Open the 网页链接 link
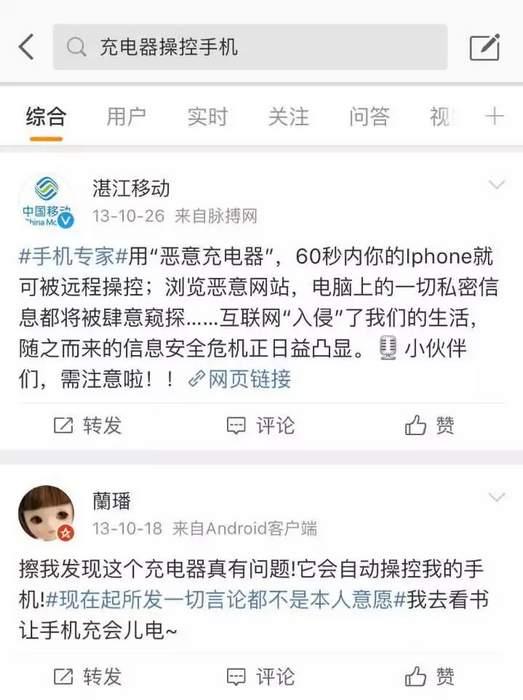This screenshot has width=523, height=700. 240,379
